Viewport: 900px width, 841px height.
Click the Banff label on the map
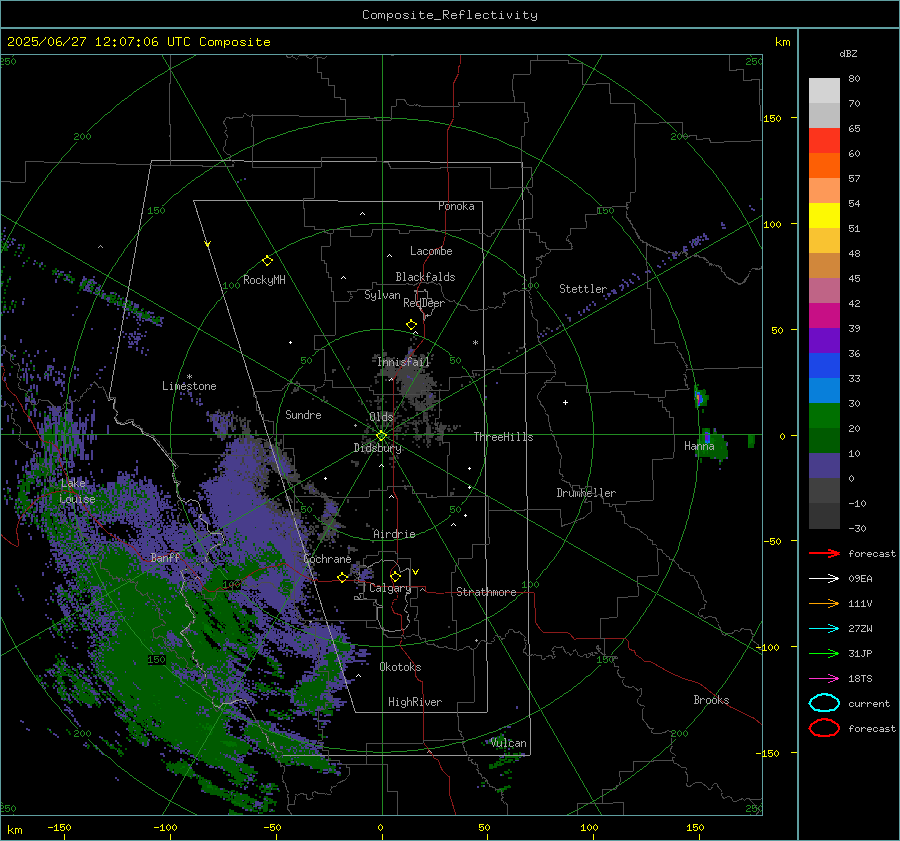[x=165, y=557]
